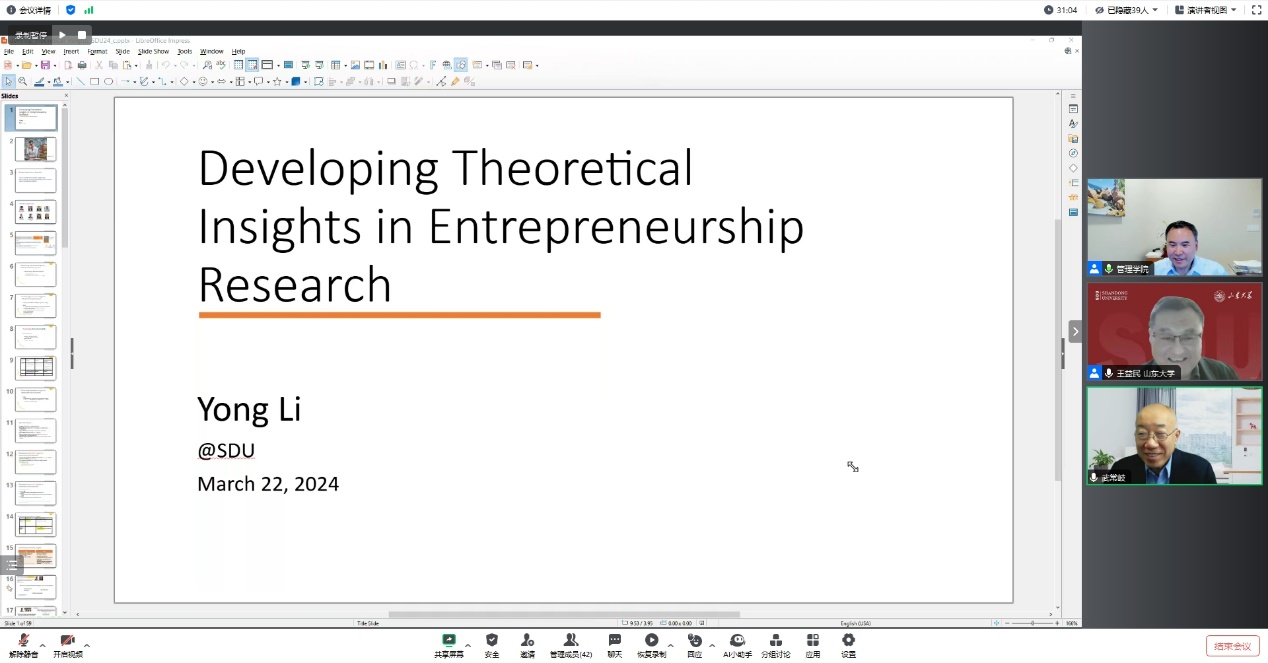Stop recording with the square stop button
The width and height of the screenshot is (1268, 663).
coord(82,35)
